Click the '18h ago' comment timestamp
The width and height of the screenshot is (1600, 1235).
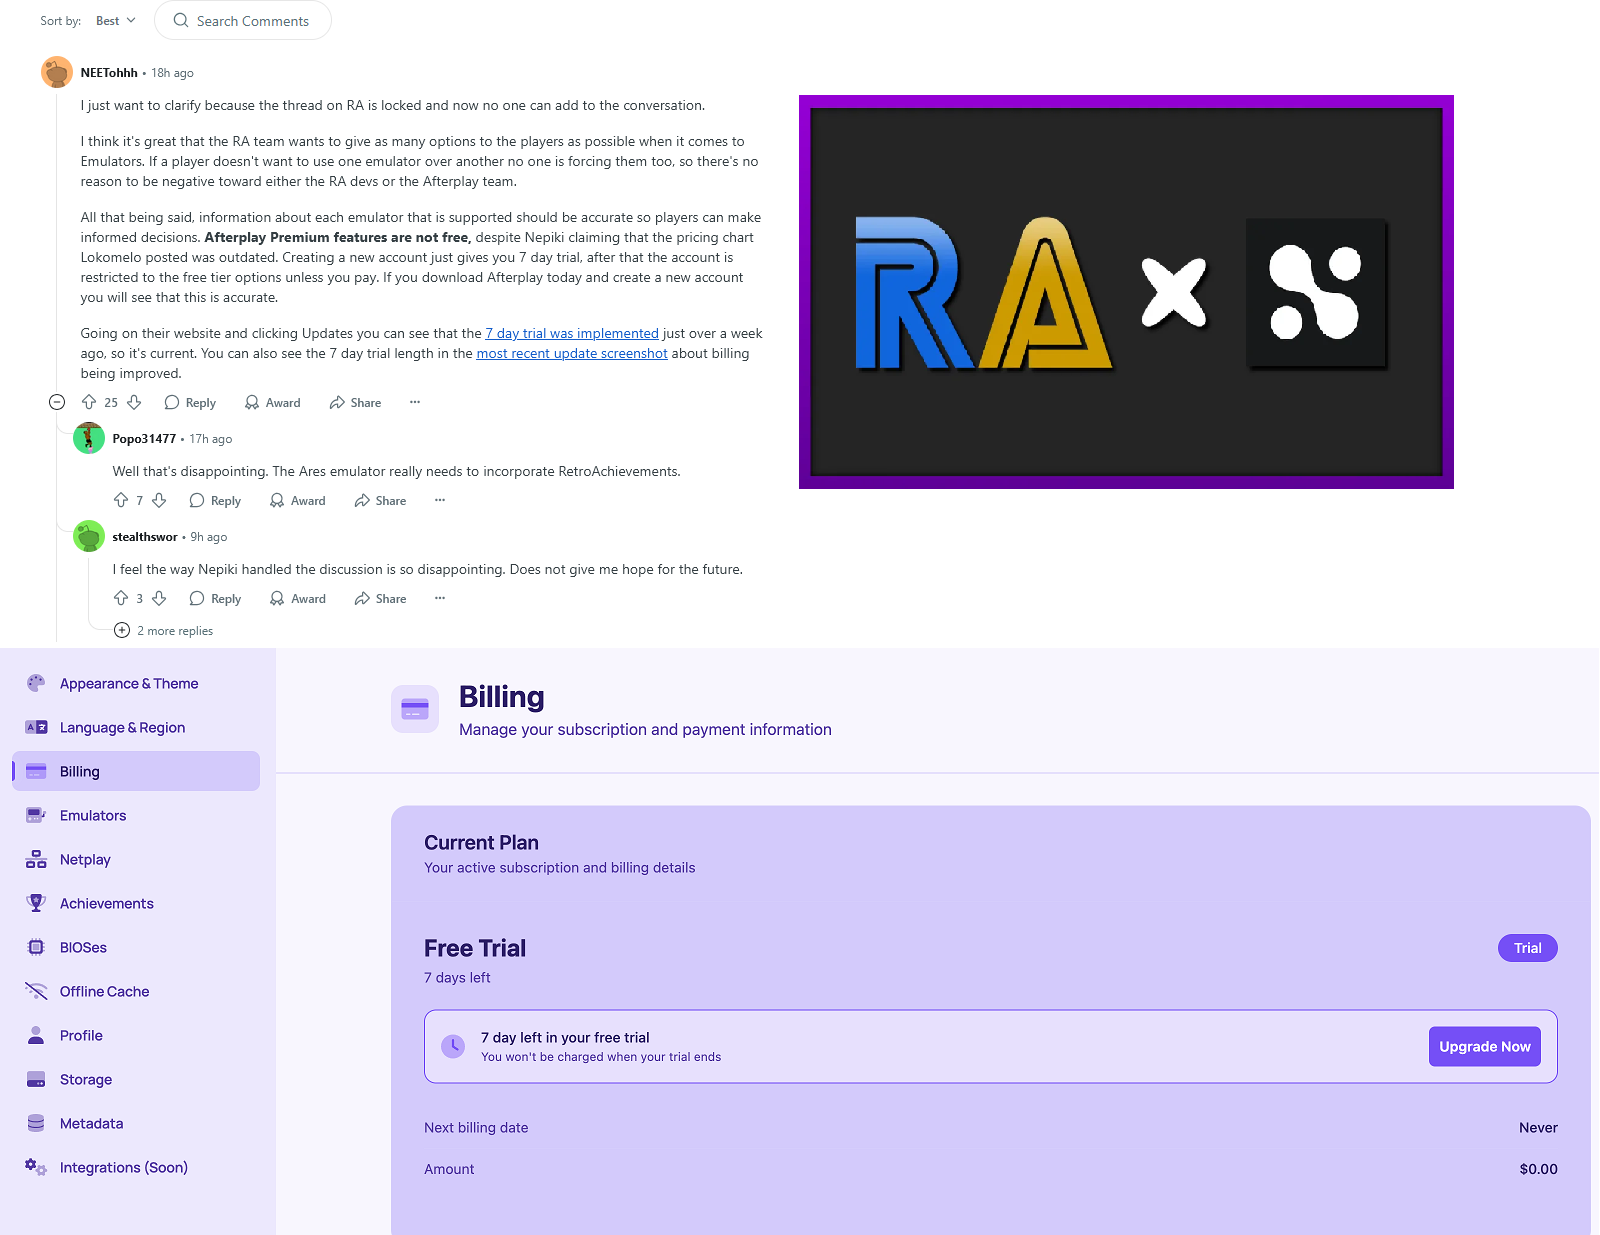pos(172,73)
